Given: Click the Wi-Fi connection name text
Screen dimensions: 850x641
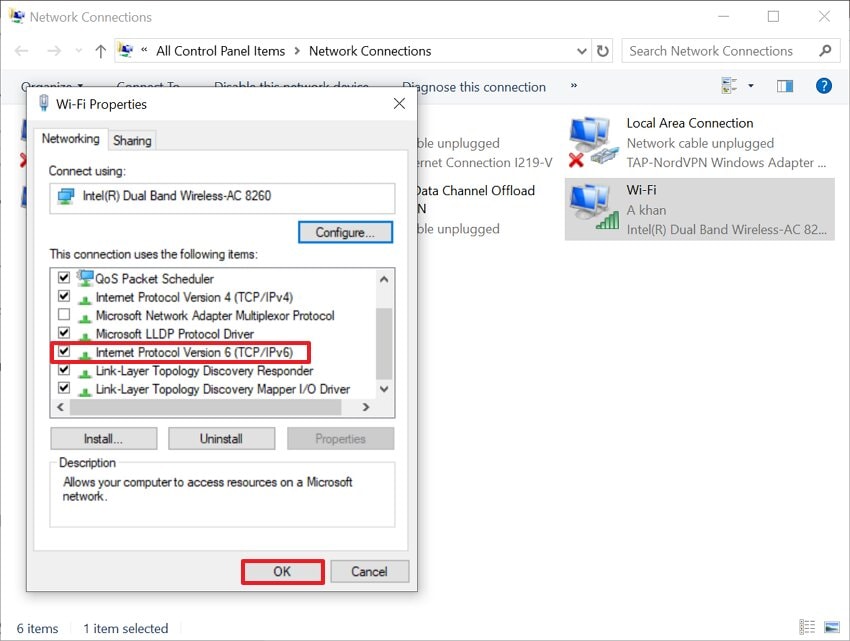Looking at the screenshot, I should [x=641, y=190].
